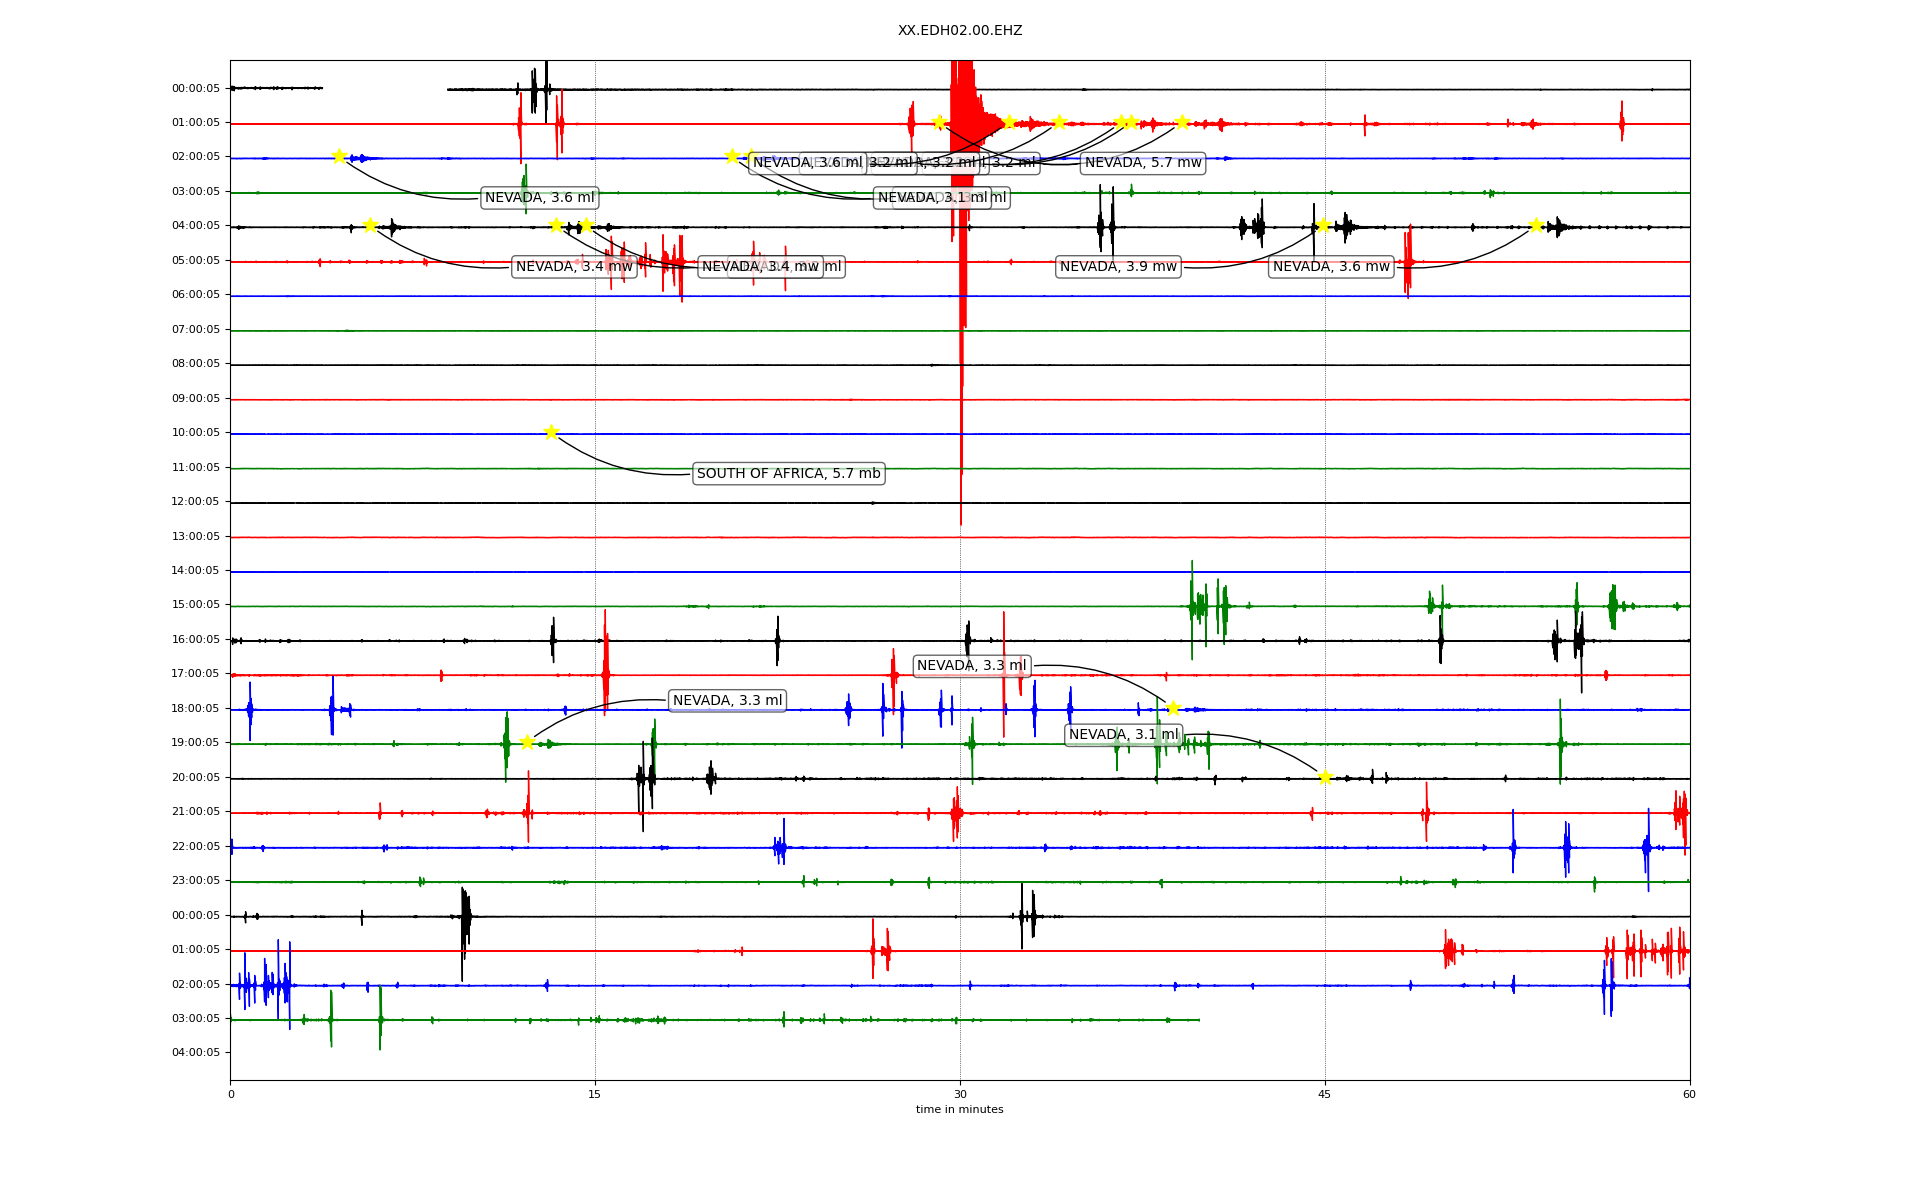Image resolution: width=1920 pixels, height=1200 pixels.
Task: Click the South of Africa event star marker
Action: click(x=551, y=432)
